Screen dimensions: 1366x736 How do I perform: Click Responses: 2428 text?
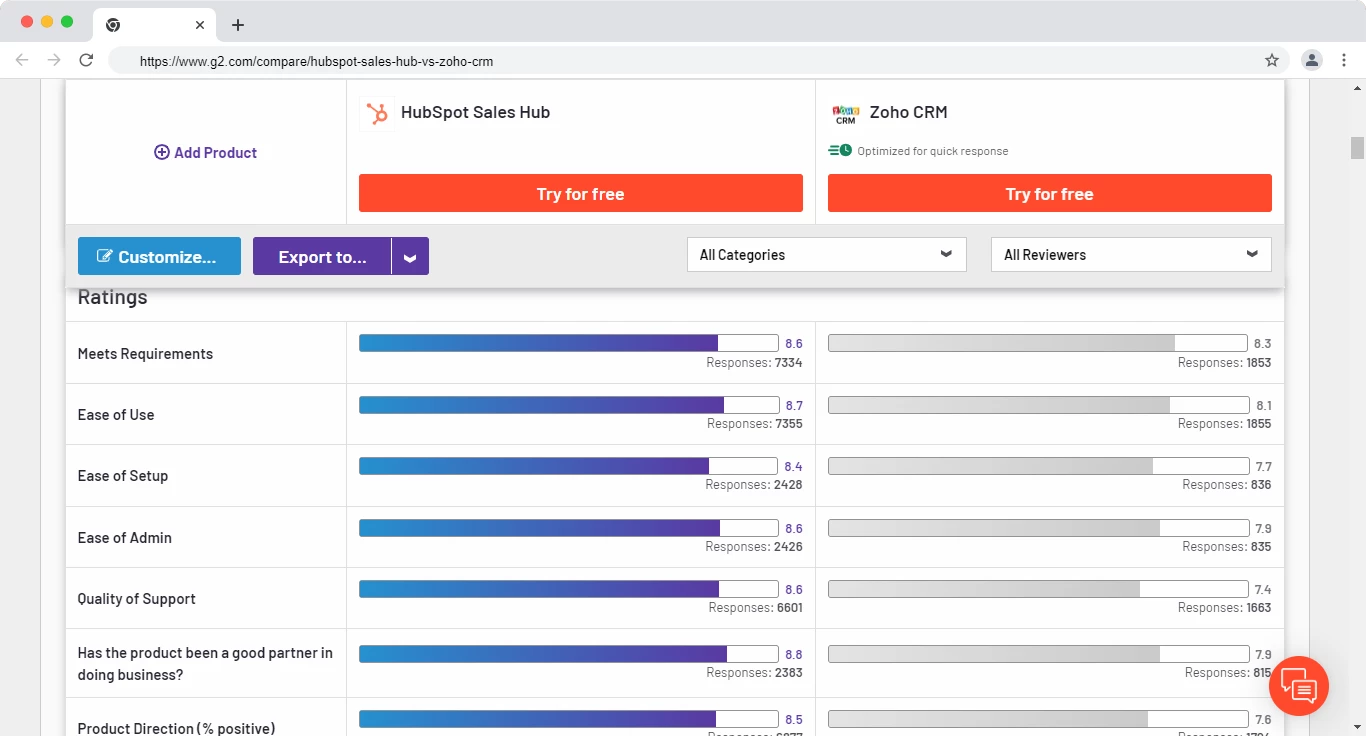coord(754,484)
